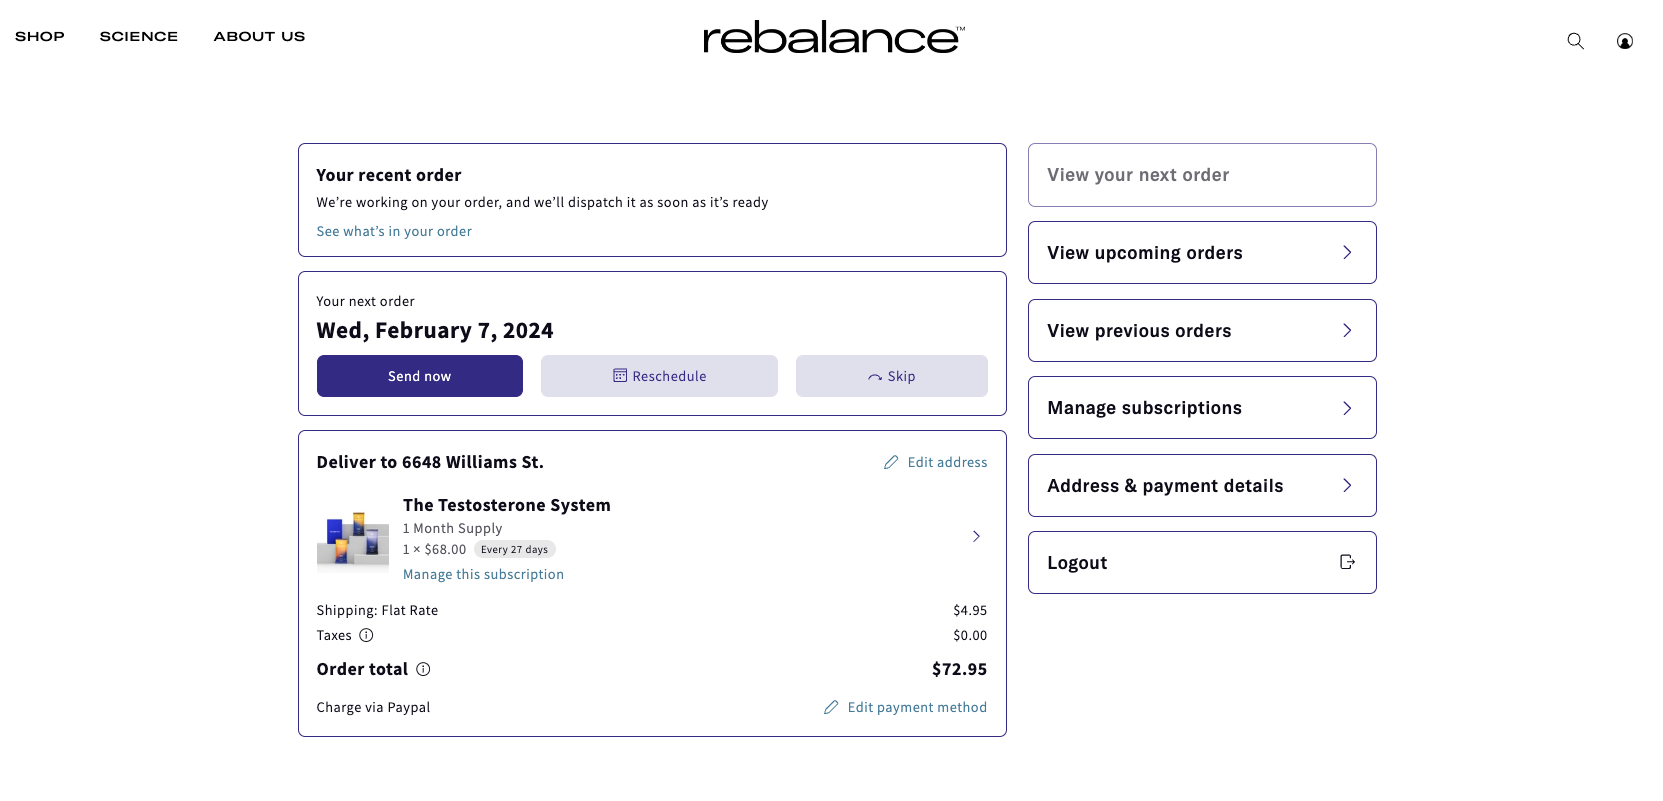This screenshot has height=801, width=1663.
Task: Click the logout exit icon
Action: tap(1347, 562)
